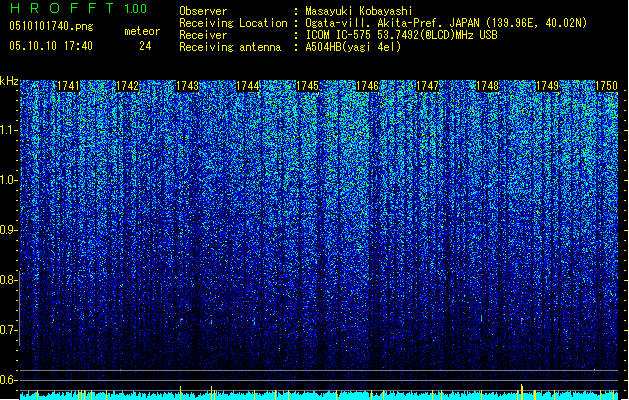This screenshot has height=400, width=629.
Task: Select the A504HB(yagi 4el) antenna value
Action: tap(353, 47)
